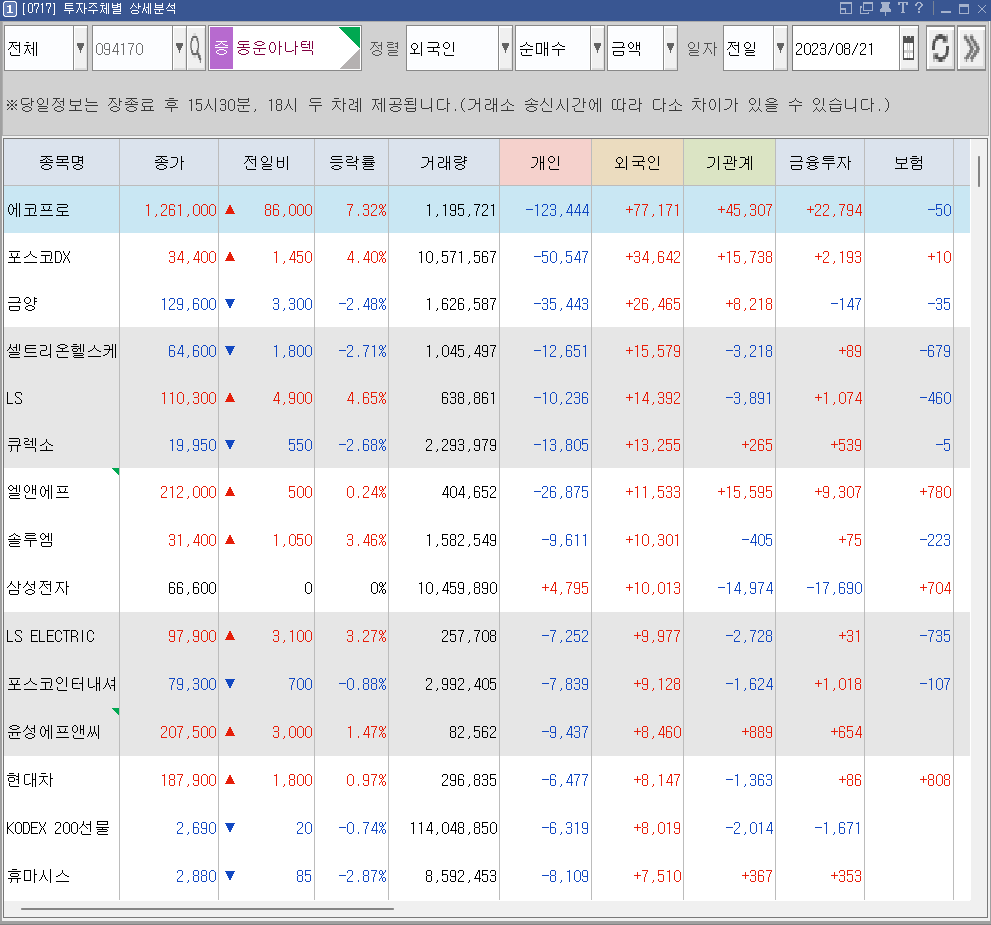Select the 큐렉소 row name
This screenshot has height=925, width=991.
pos(30,445)
